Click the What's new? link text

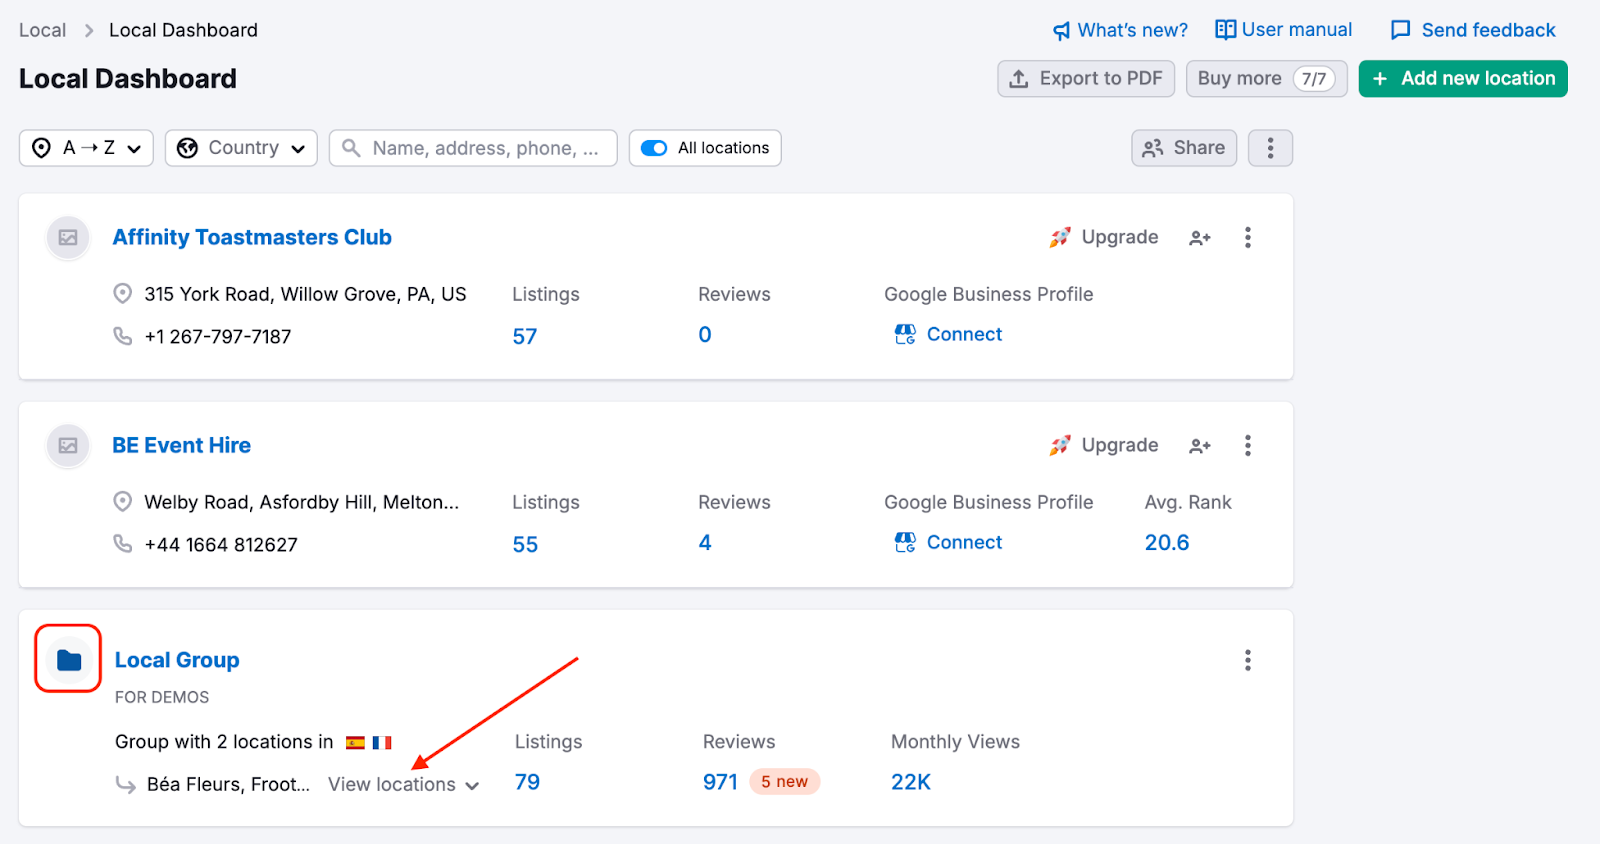[x=1133, y=30]
